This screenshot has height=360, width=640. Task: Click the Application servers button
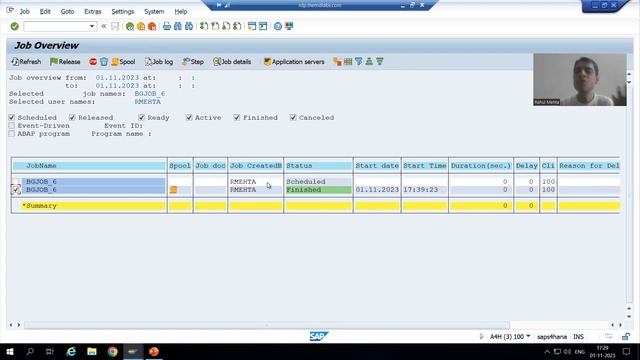[x=294, y=62]
